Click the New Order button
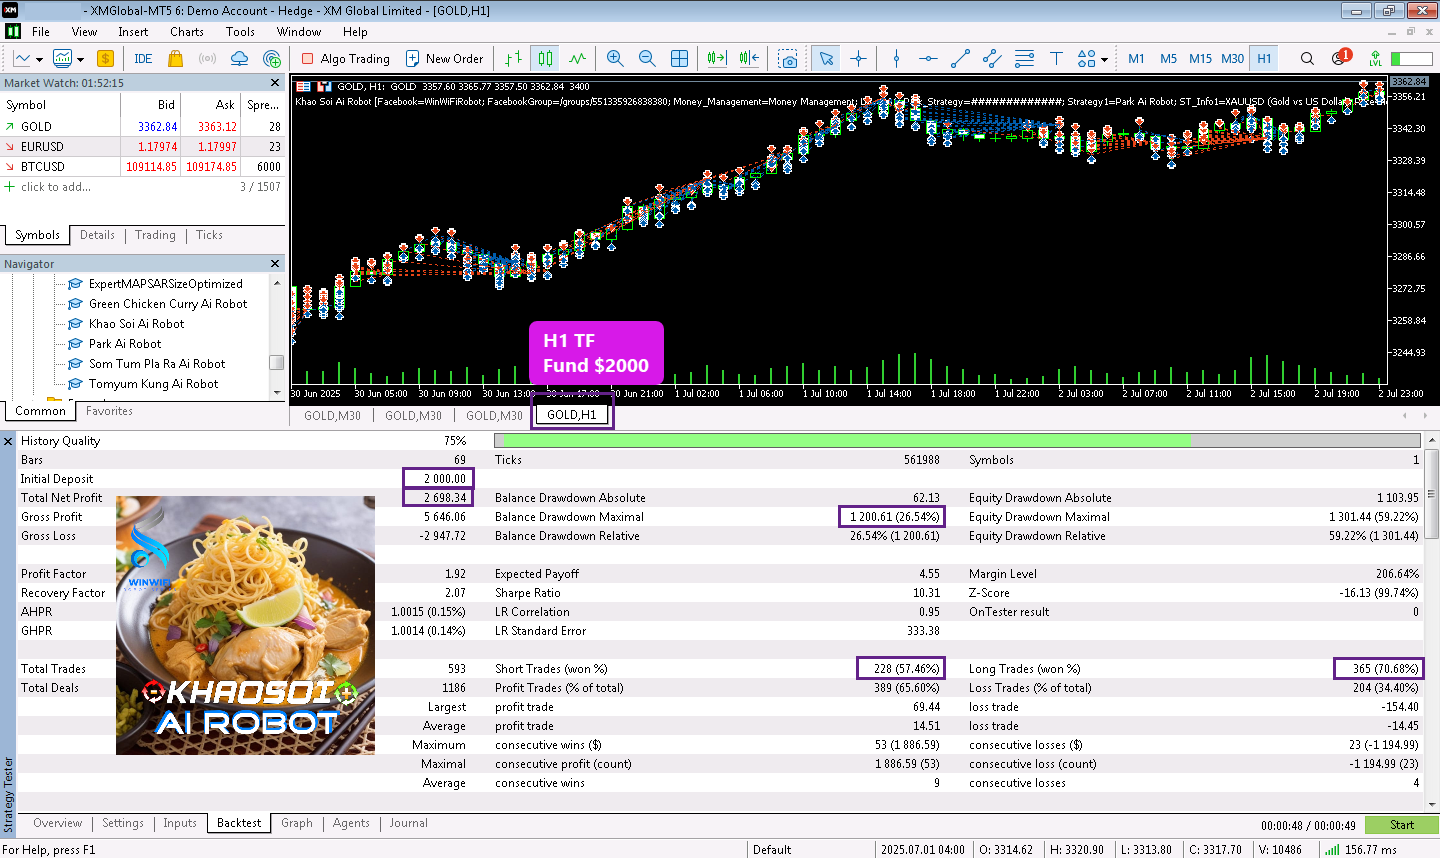Image resolution: width=1440 pixels, height=858 pixels. [x=444, y=59]
